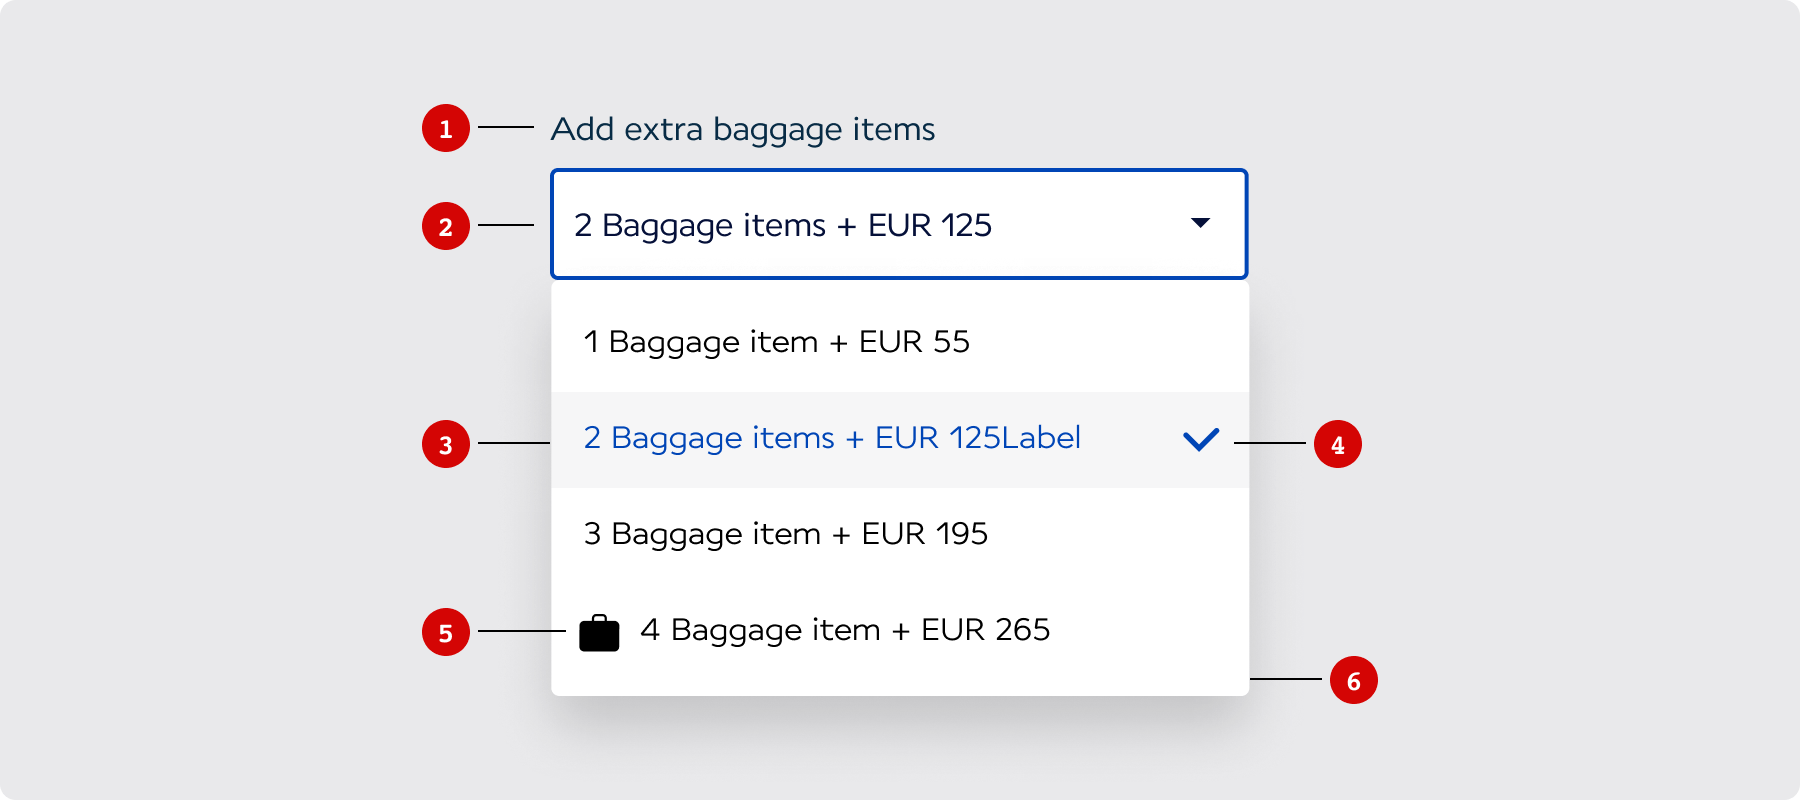Click red annotation marker number 4
The image size is (1800, 800).
pyautogui.click(x=1338, y=444)
